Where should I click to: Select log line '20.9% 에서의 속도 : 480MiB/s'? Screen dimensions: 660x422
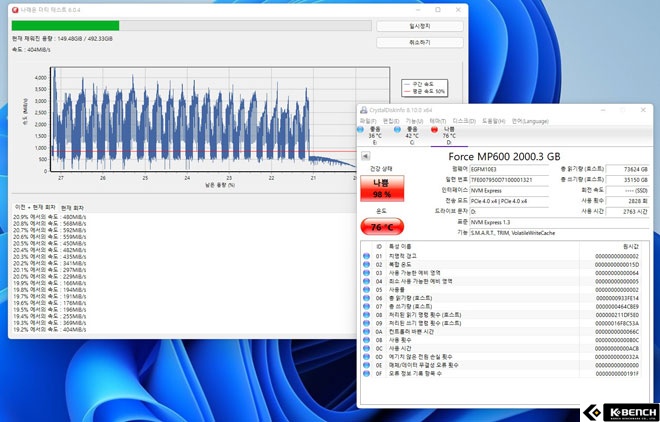[x=50, y=217]
